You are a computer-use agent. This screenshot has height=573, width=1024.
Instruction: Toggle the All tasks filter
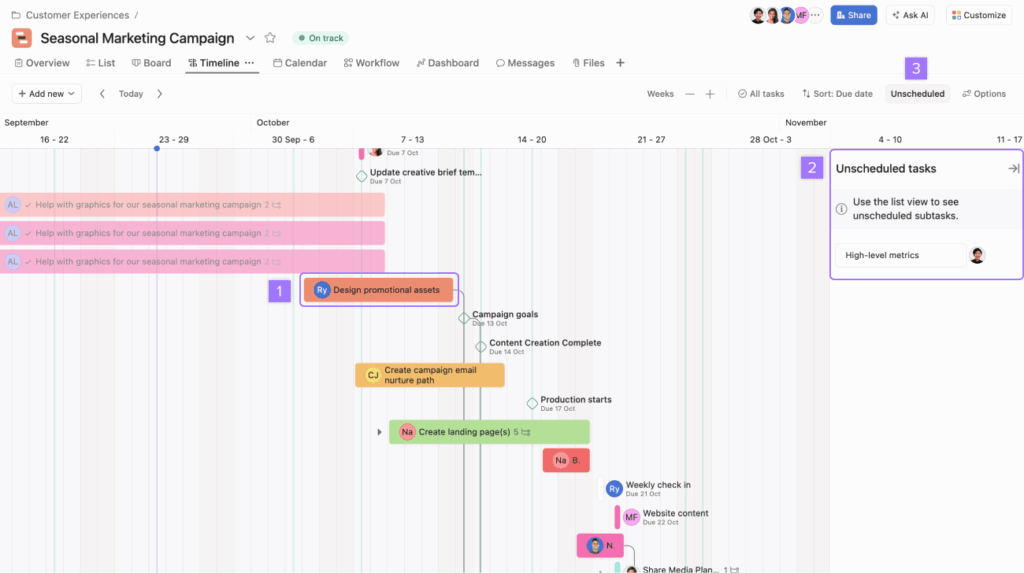click(761, 94)
